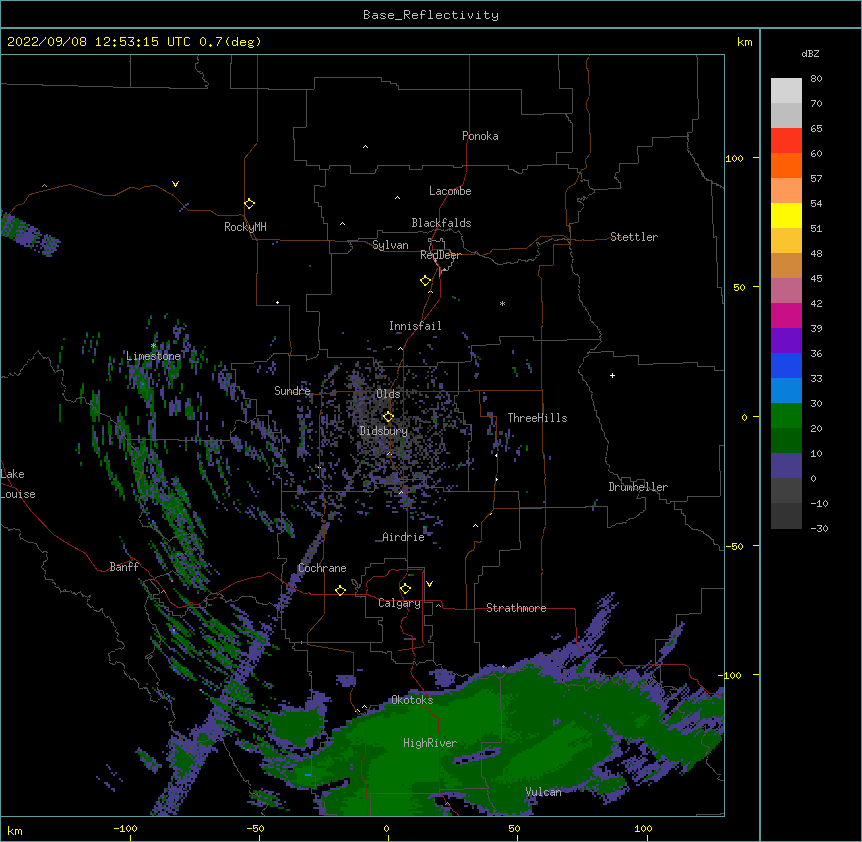Click the Cochrane label
Viewport: 862px width, 842px height.
tap(322, 568)
